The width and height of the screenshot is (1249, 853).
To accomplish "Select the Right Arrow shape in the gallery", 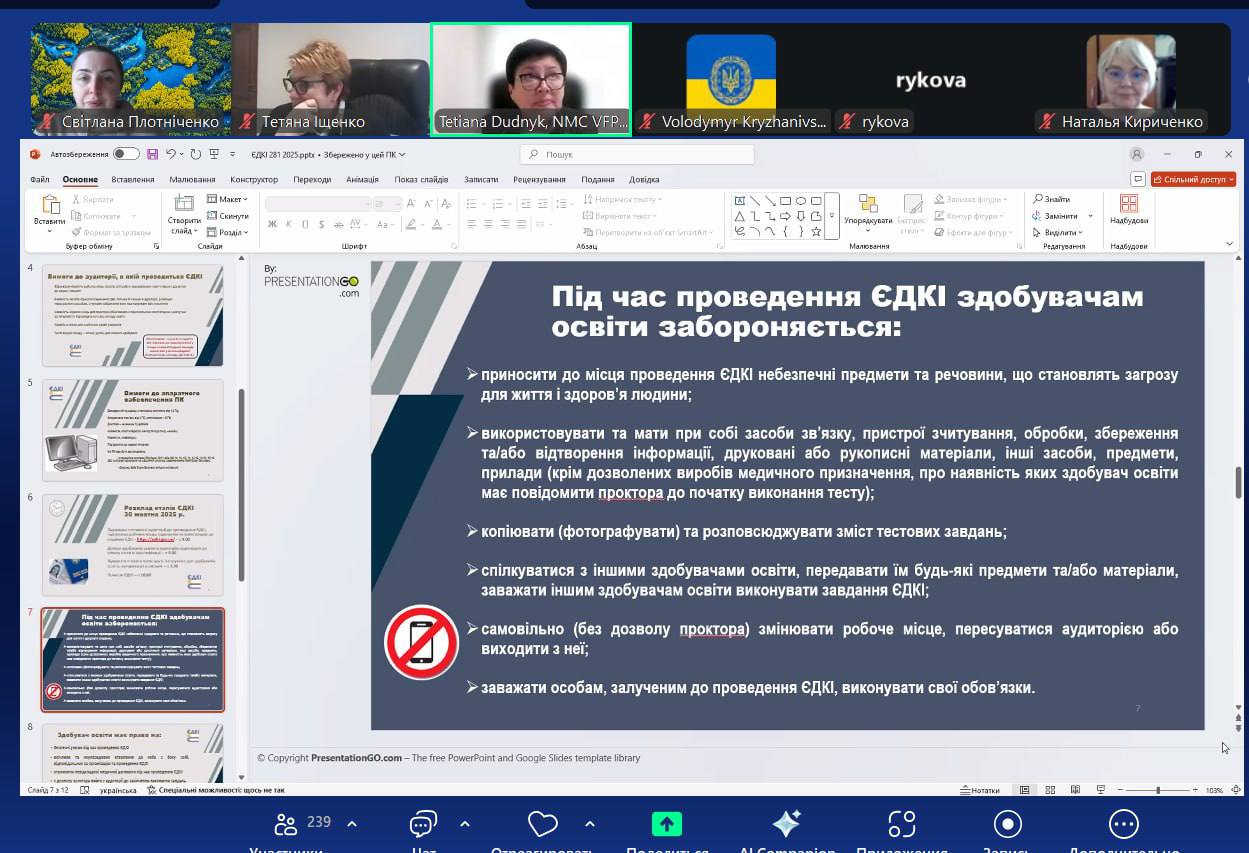I will (x=786, y=215).
